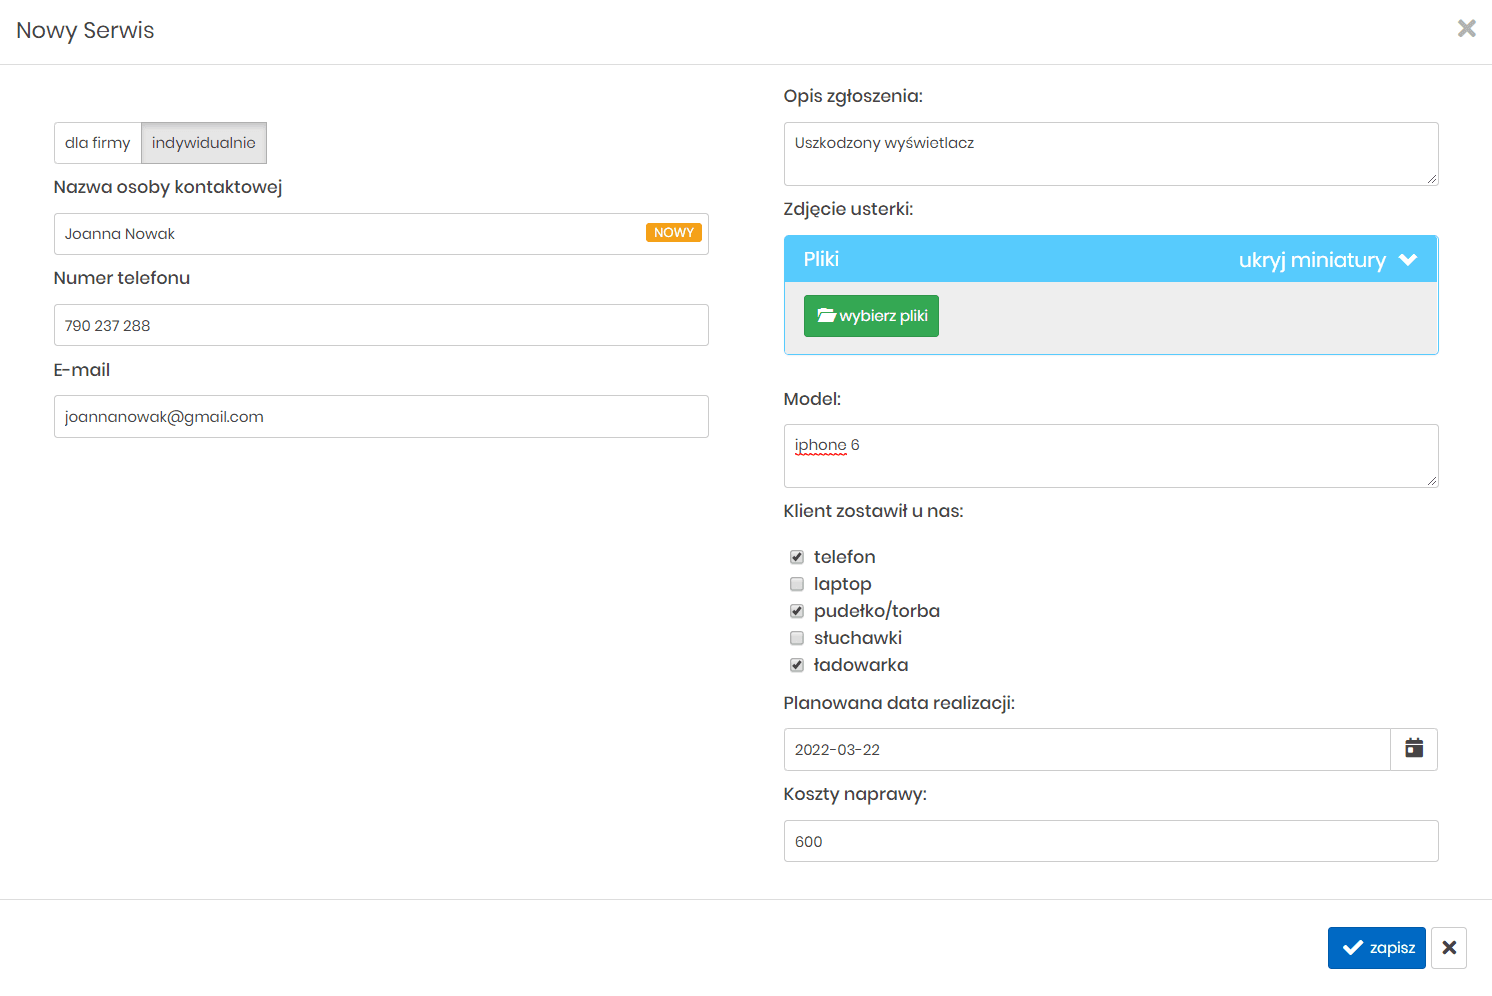This screenshot has width=1492, height=996.
Task: Click into the E-mail field
Action: pyautogui.click(x=381, y=417)
